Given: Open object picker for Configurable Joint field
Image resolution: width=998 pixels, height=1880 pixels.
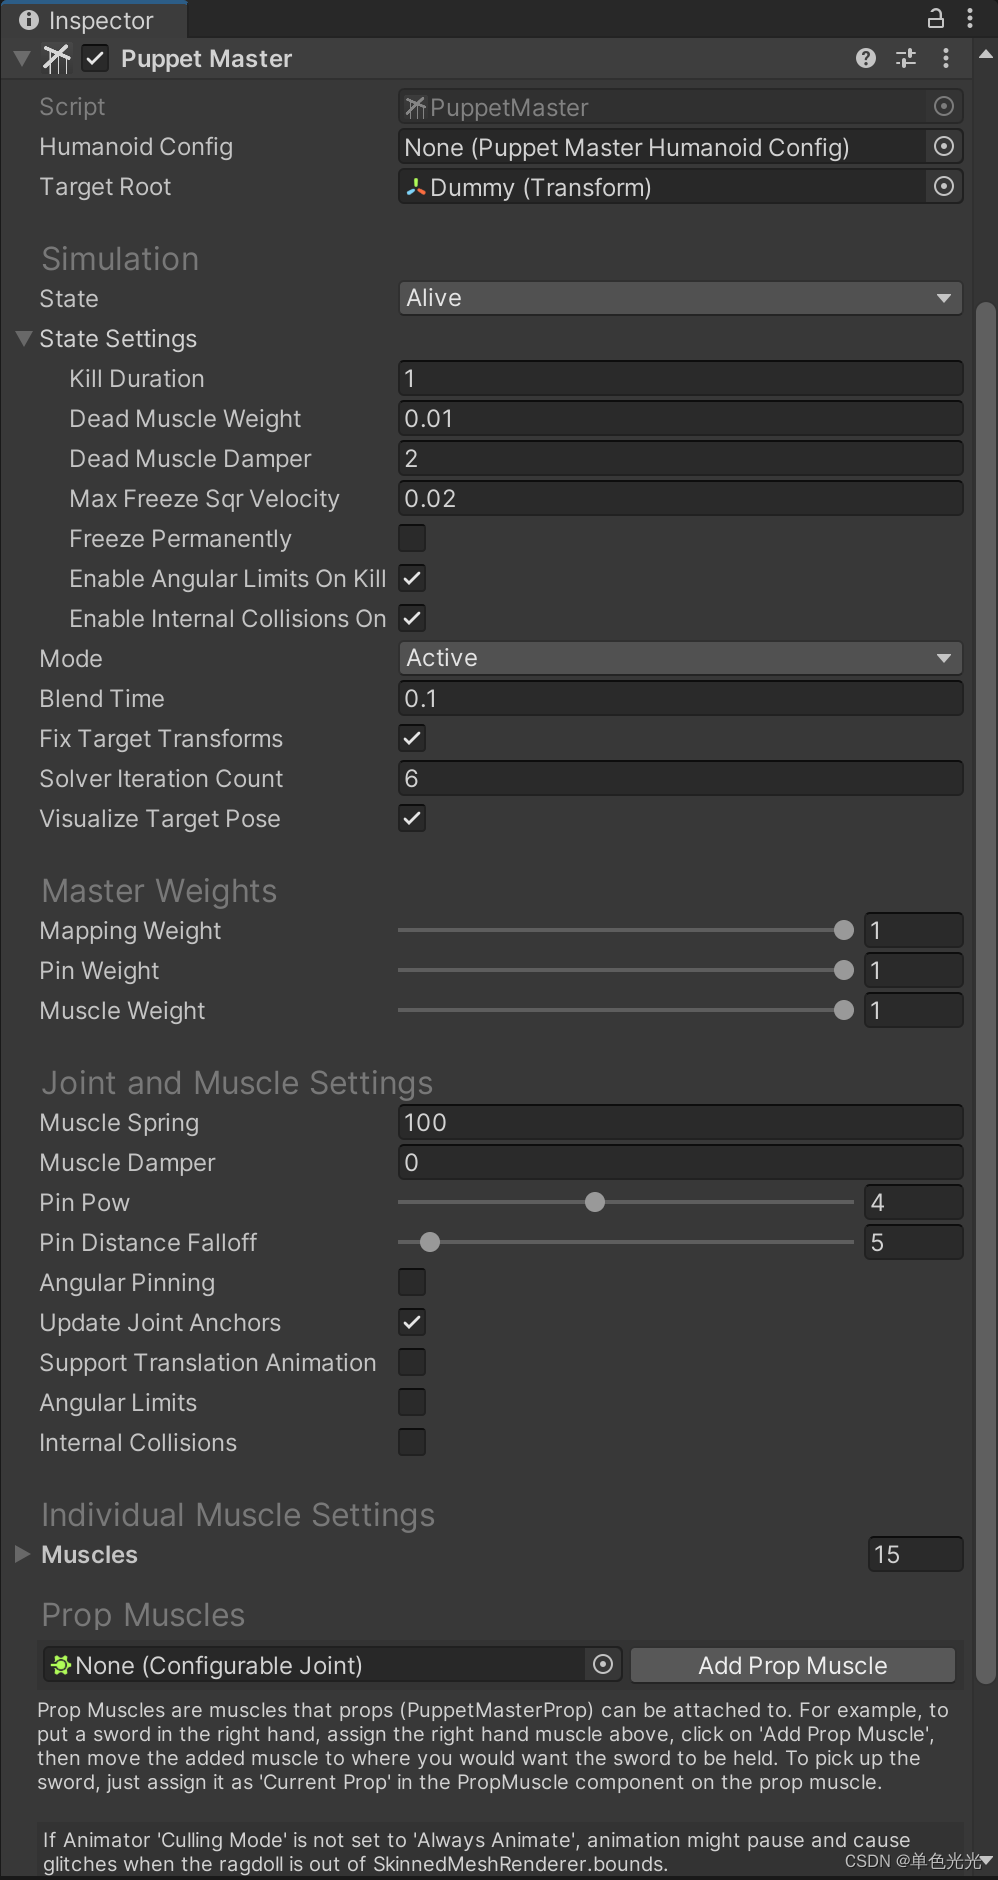Looking at the screenshot, I should [x=603, y=1664].
